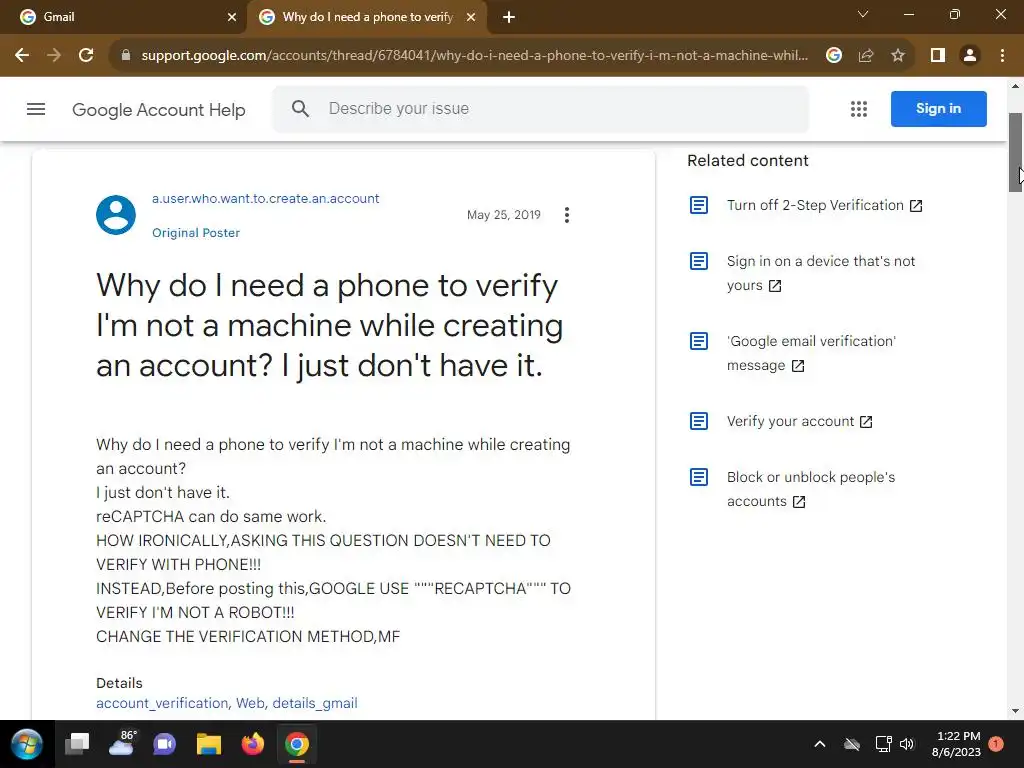1024x768 pixels.
Task: Click the address bar URL
Action: pos(474,56)
